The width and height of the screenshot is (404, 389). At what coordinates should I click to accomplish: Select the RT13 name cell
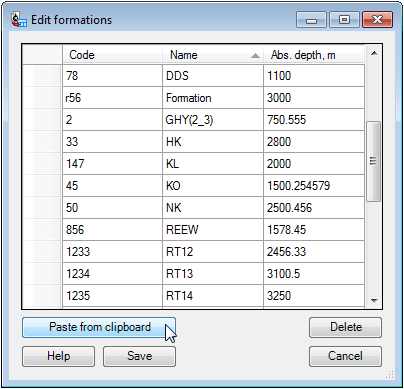pyautogui.click(x=213, y=274)
